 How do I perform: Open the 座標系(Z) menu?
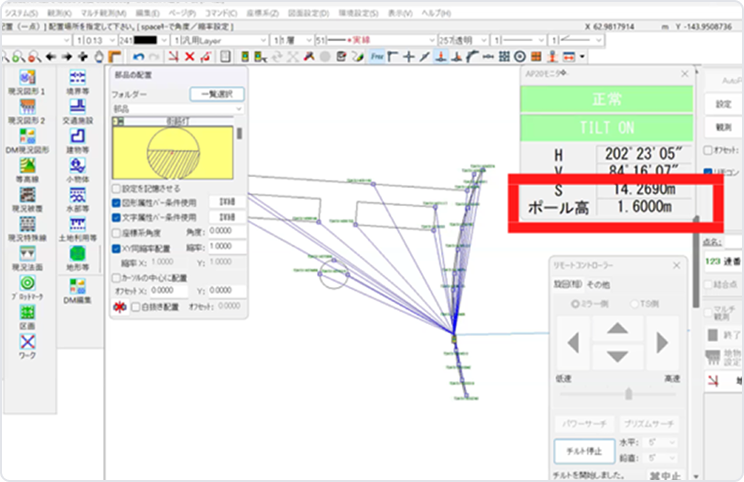click(262, 13)
